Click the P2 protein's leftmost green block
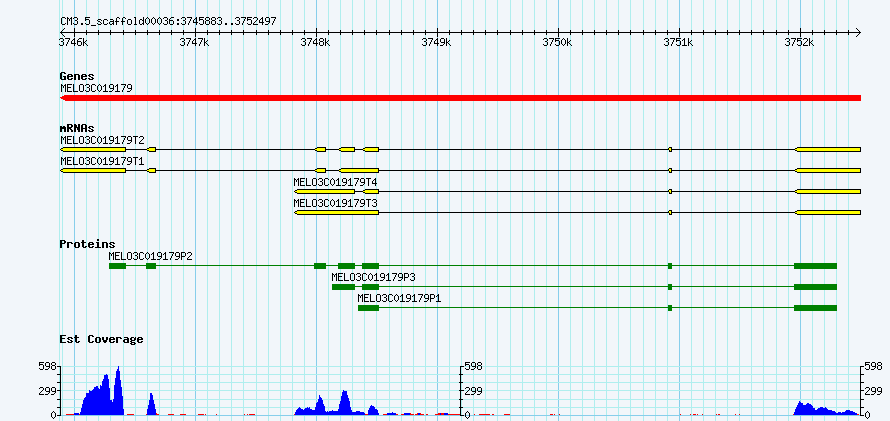890x421 pixels. pos(117,266)
